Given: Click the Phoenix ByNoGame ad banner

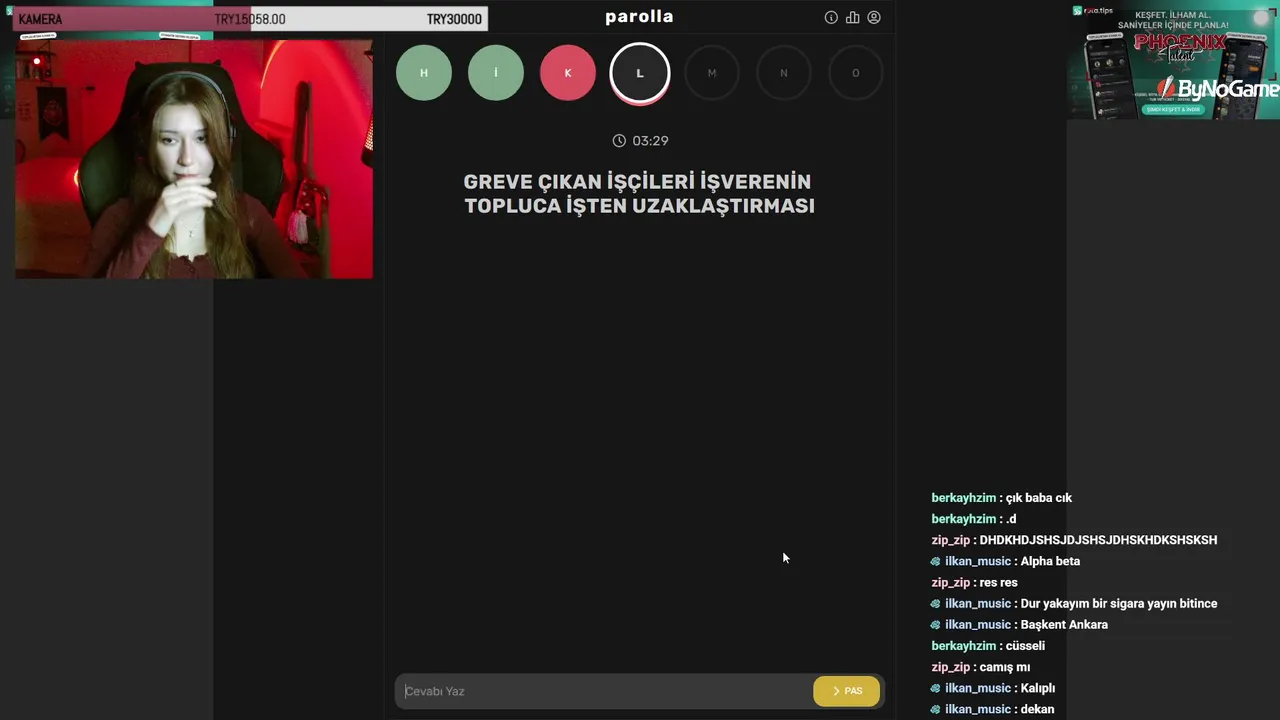Looking at the screenshot, I should [1174, 62].
